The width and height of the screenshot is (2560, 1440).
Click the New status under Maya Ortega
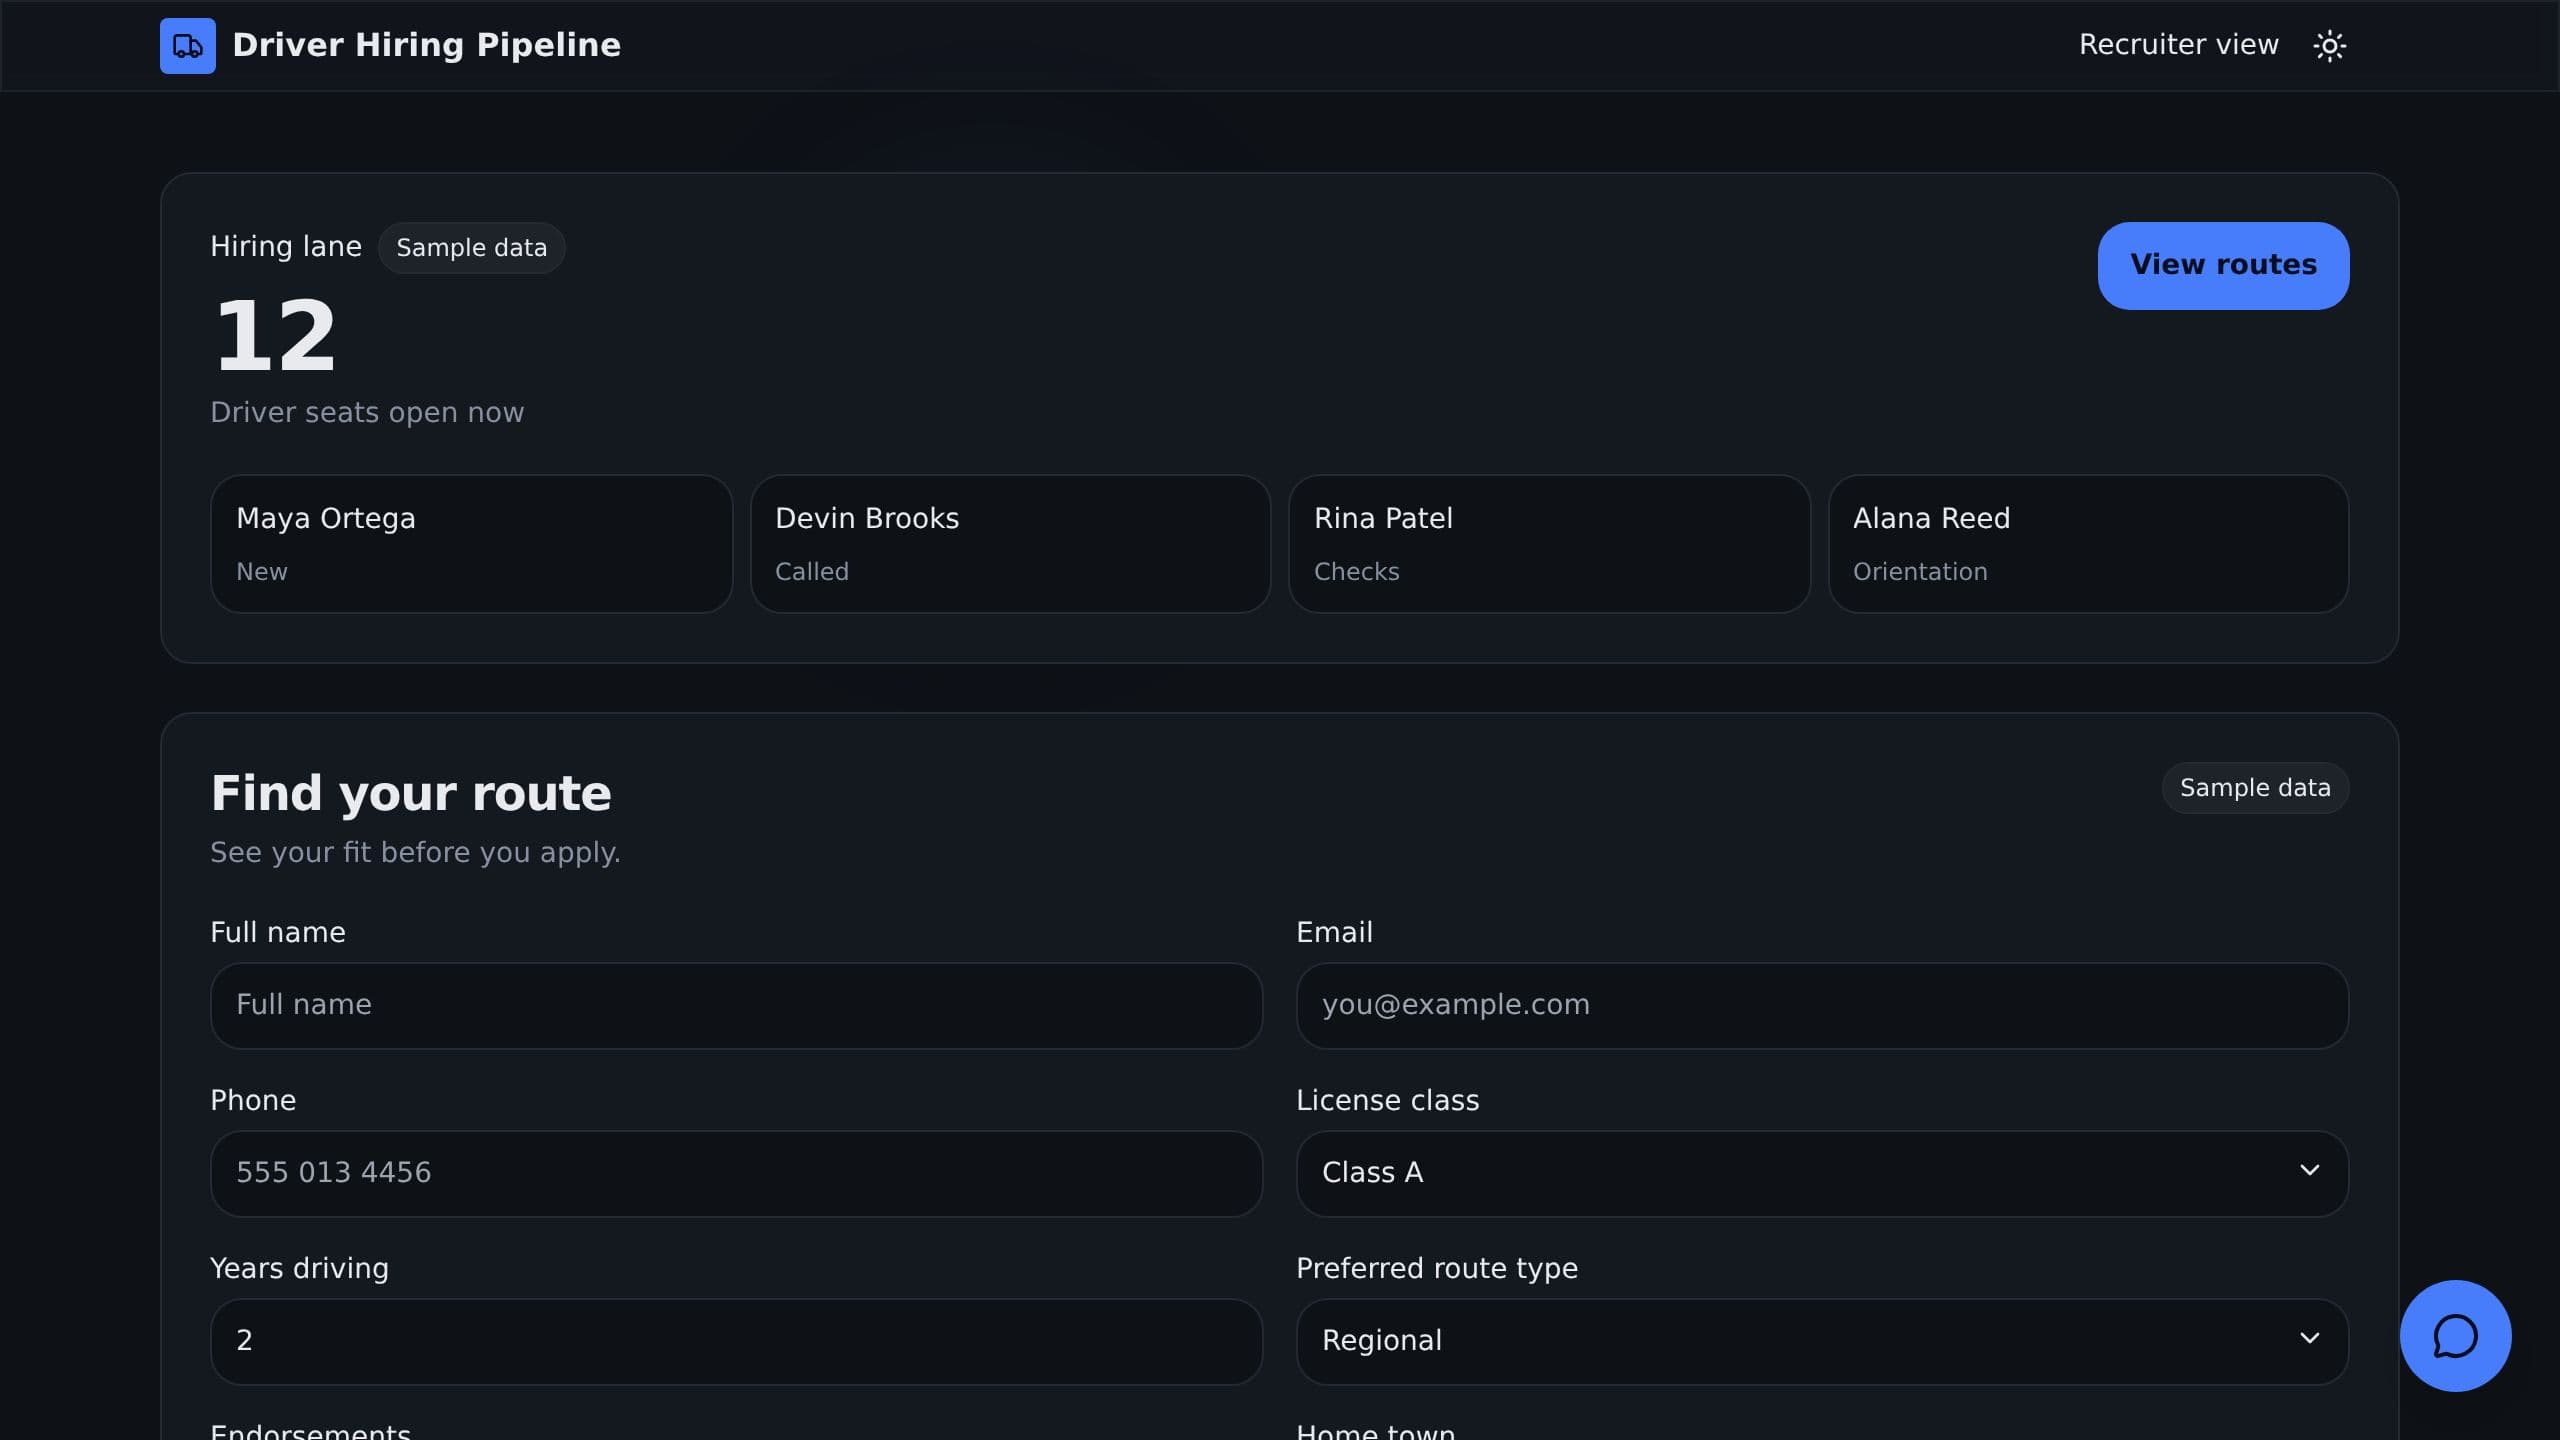coord(261,572)
